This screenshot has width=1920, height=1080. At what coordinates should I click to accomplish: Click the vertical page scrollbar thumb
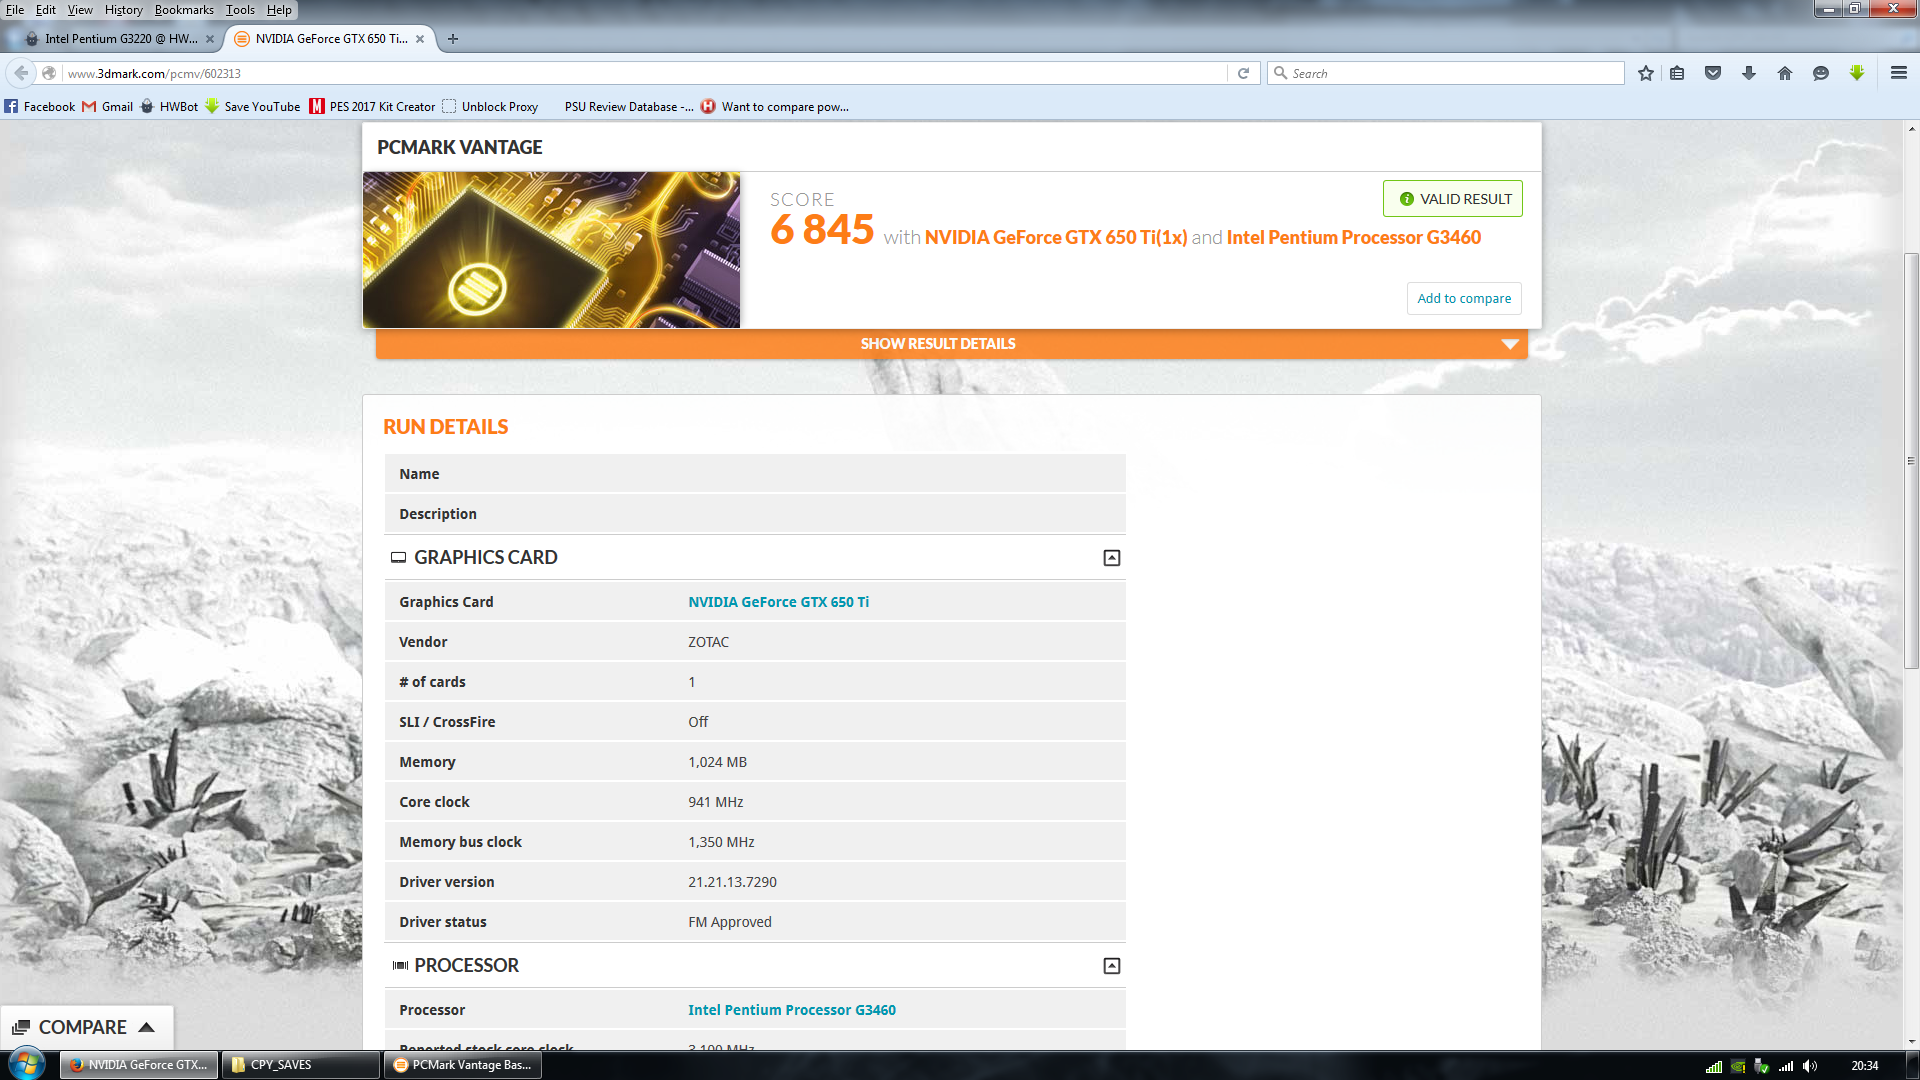[1911, 460]
